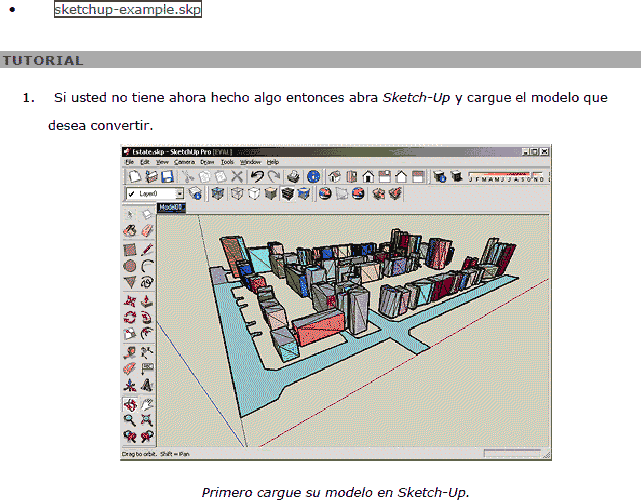Switch to Back view house outline icon

[x=401, y=177]
